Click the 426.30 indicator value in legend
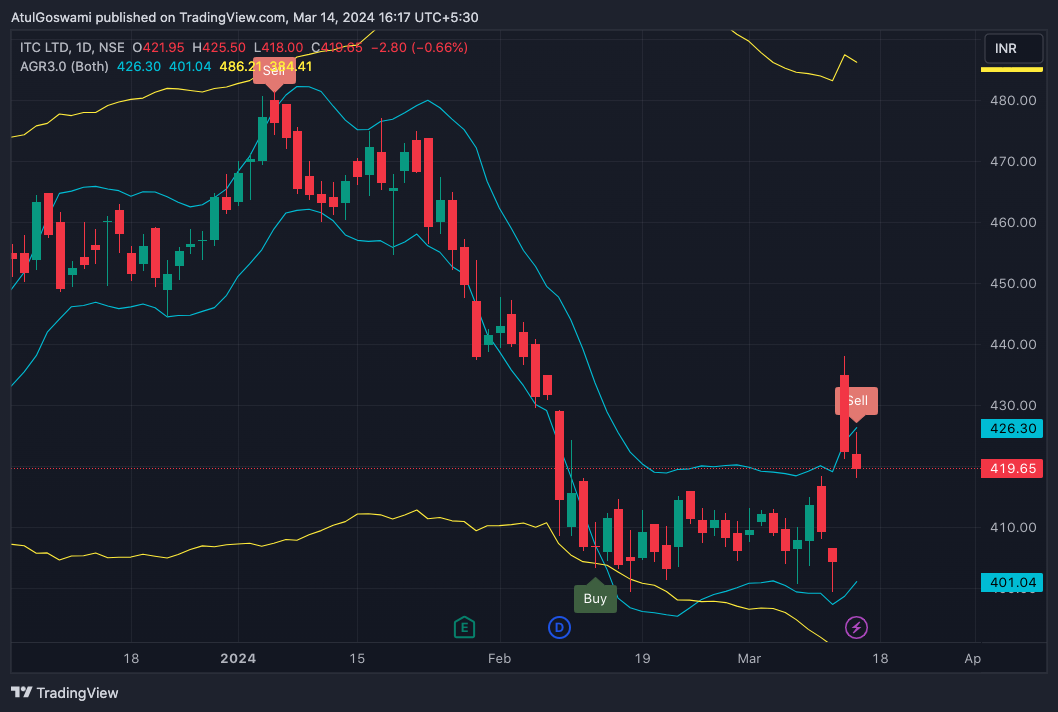Viewport: 1058px width, 712px height. [139, 66]
